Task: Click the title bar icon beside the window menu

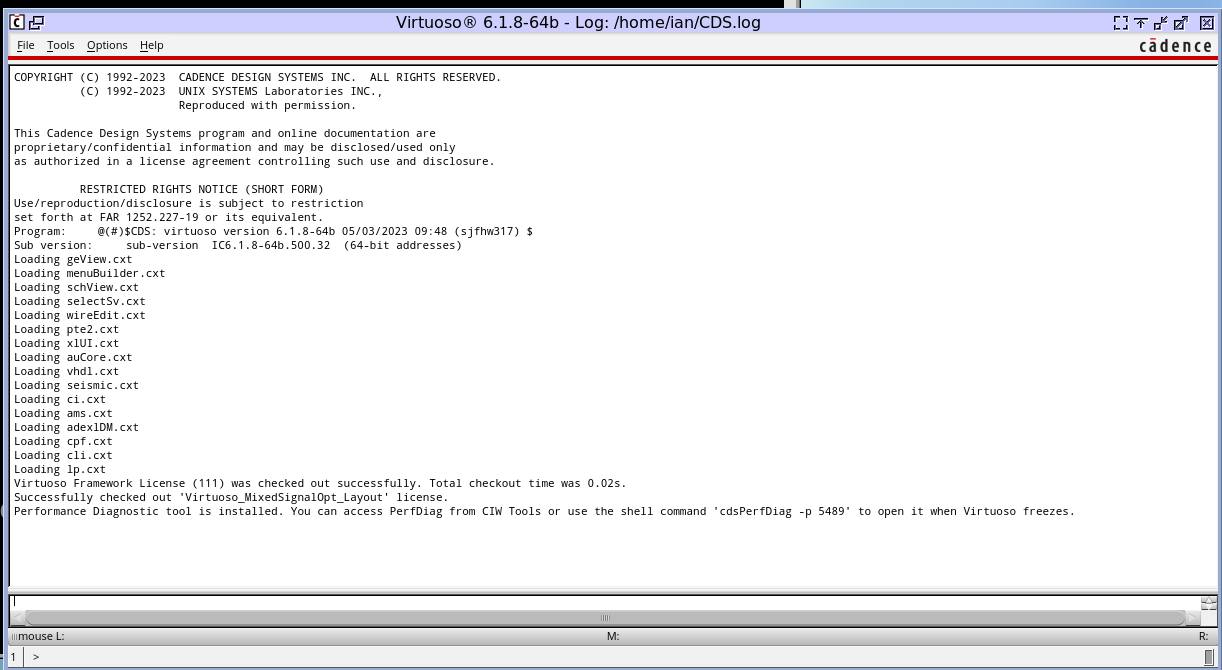Action: [x=35, y=22]
